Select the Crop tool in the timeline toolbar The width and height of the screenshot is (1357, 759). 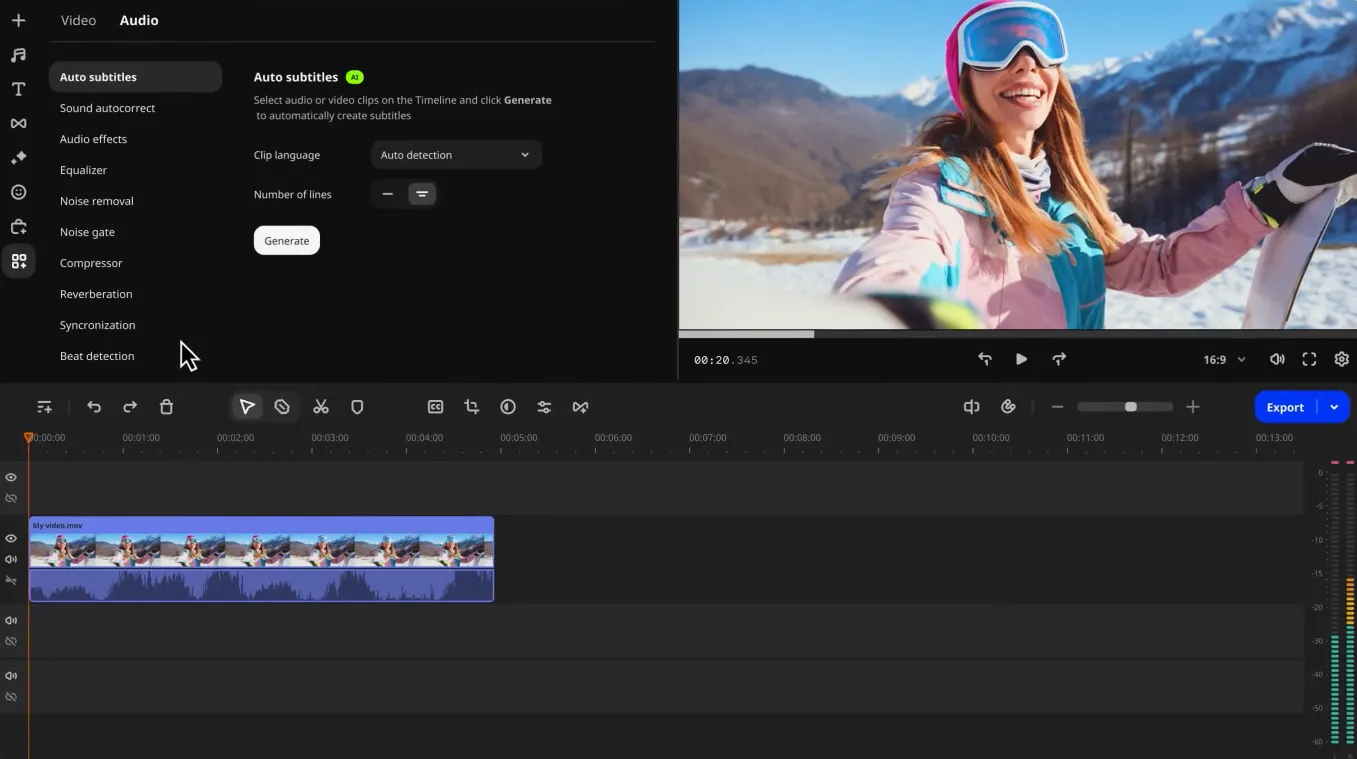coord(471,406)
